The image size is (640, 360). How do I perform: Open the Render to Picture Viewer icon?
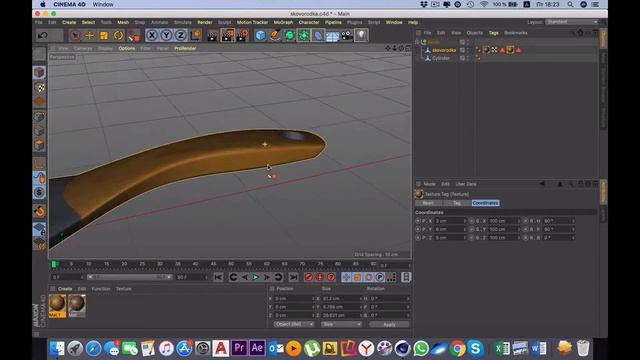pyautogui.click(x=228, y=36)
